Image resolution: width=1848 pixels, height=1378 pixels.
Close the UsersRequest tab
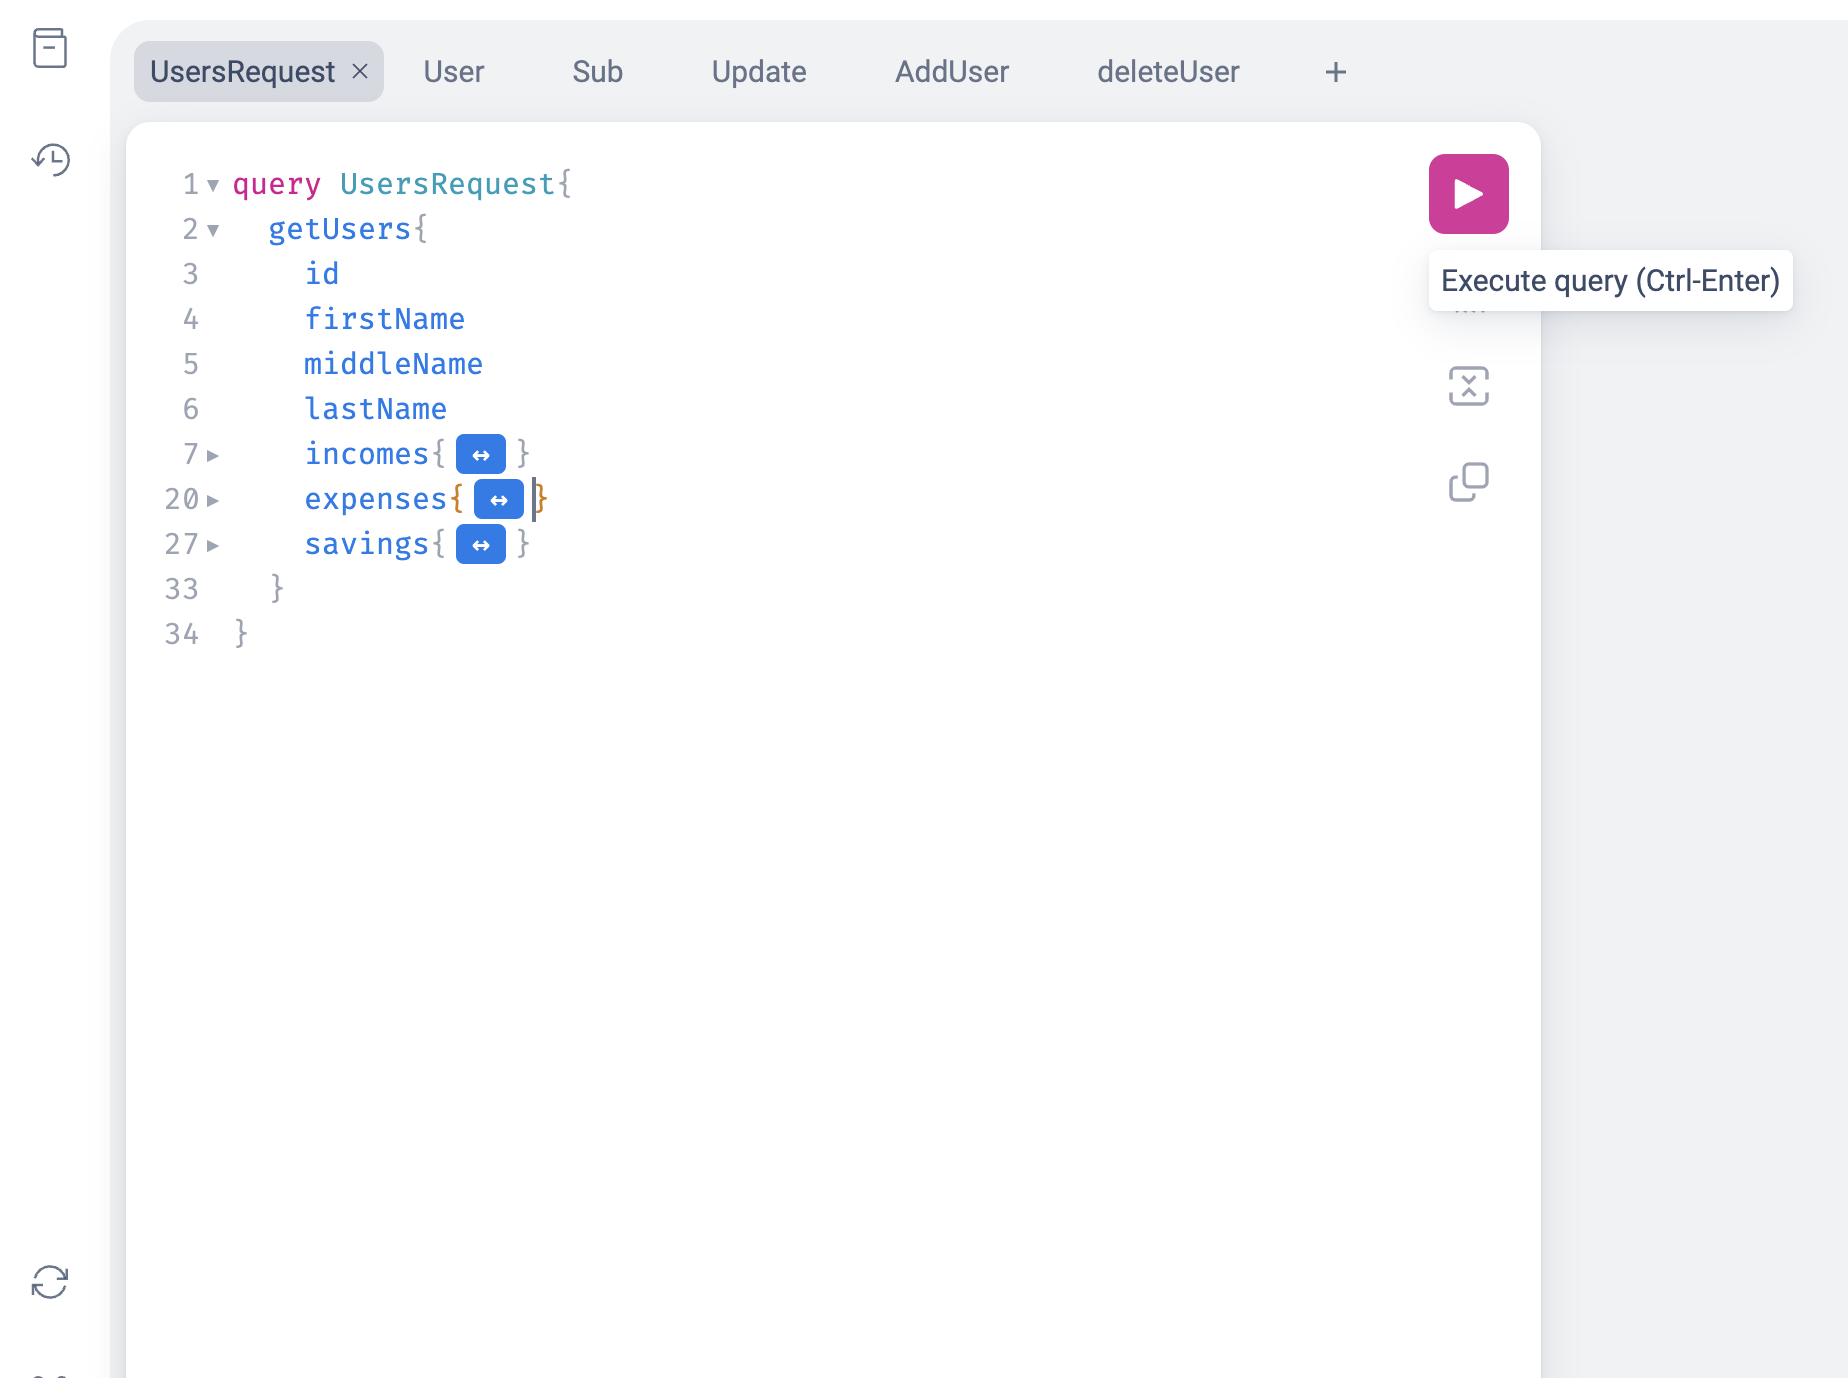pyautogui.click(x=359, y=71)
